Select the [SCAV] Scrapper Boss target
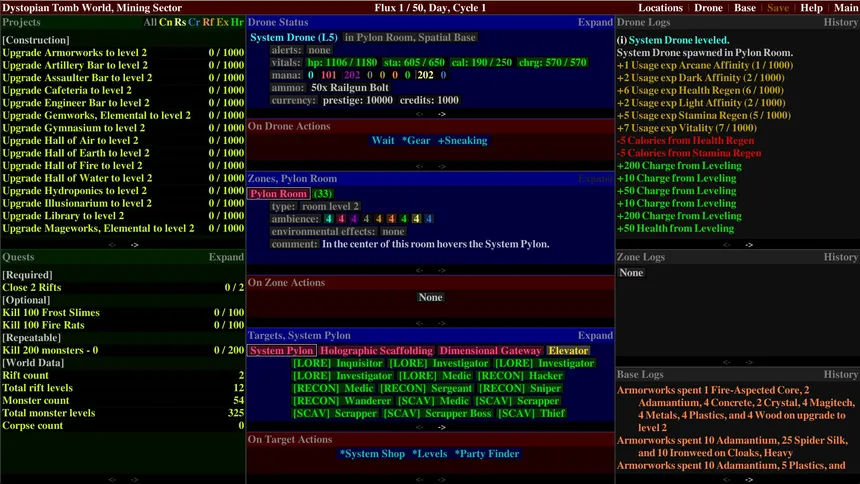Viewport: 860px width, 484px height. [437, 414]
